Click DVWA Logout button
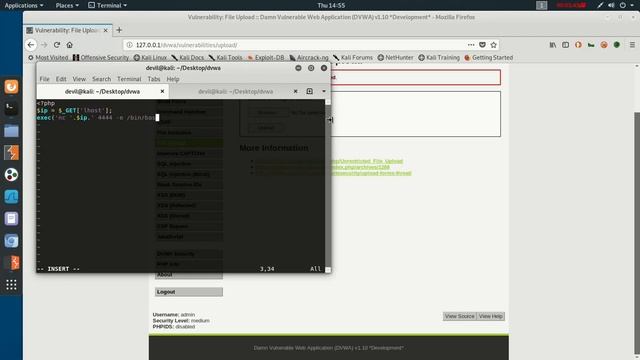 pyautogui.click(x=189, y=292)
